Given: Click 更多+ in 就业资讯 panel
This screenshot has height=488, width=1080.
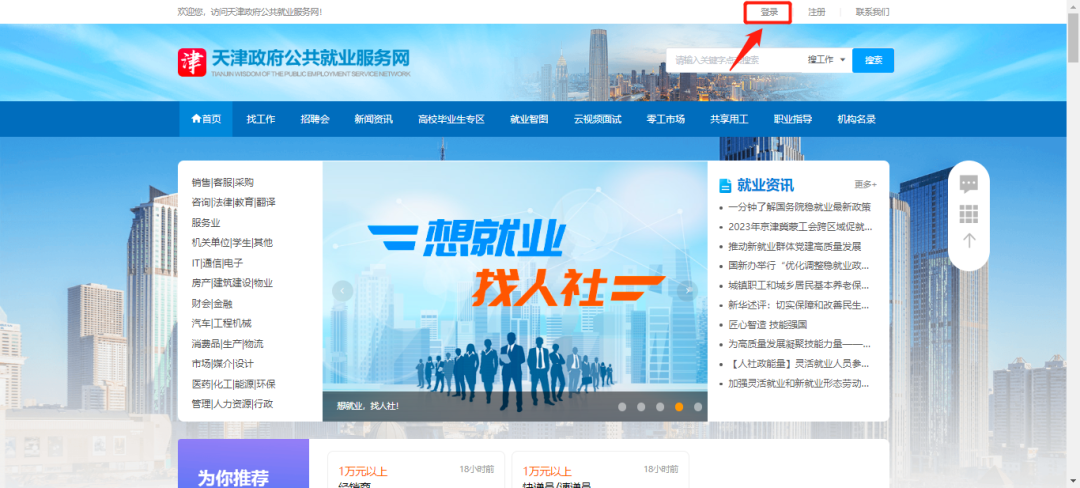Looking at the screenshot, I should 865,184.
